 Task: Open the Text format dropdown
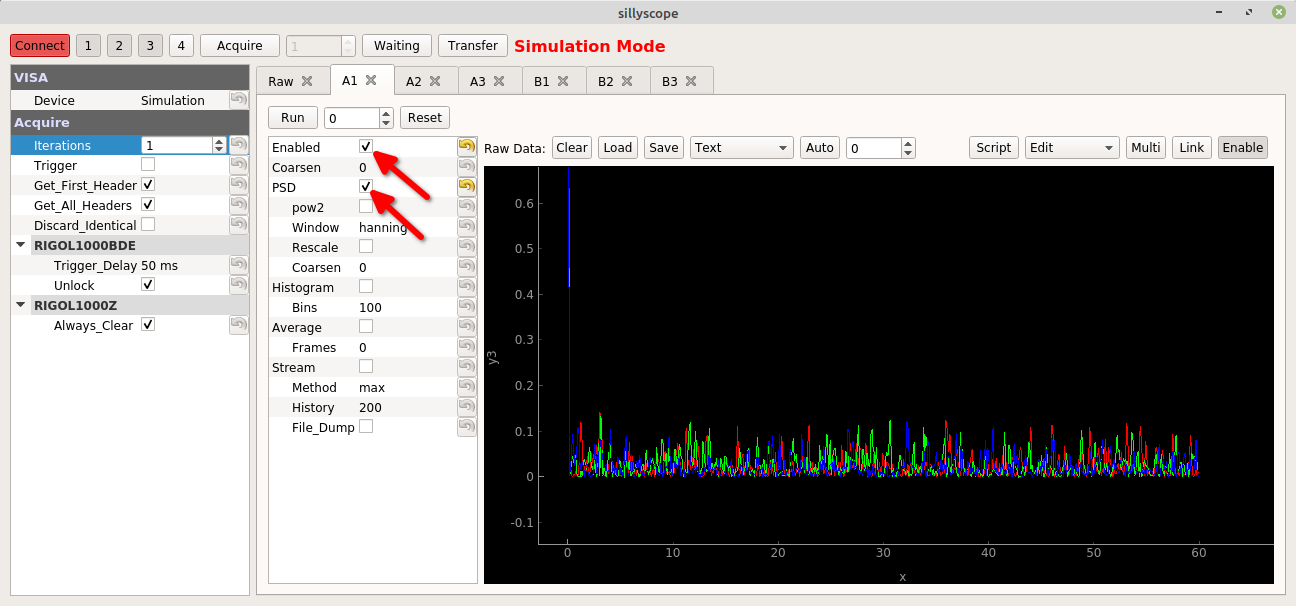click(742, 147)
